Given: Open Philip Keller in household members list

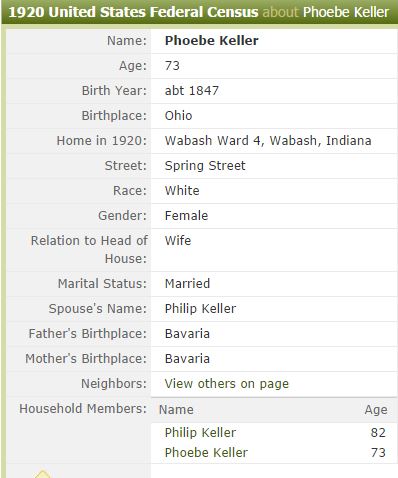Looking at the screenshot, I should (200, 433).
